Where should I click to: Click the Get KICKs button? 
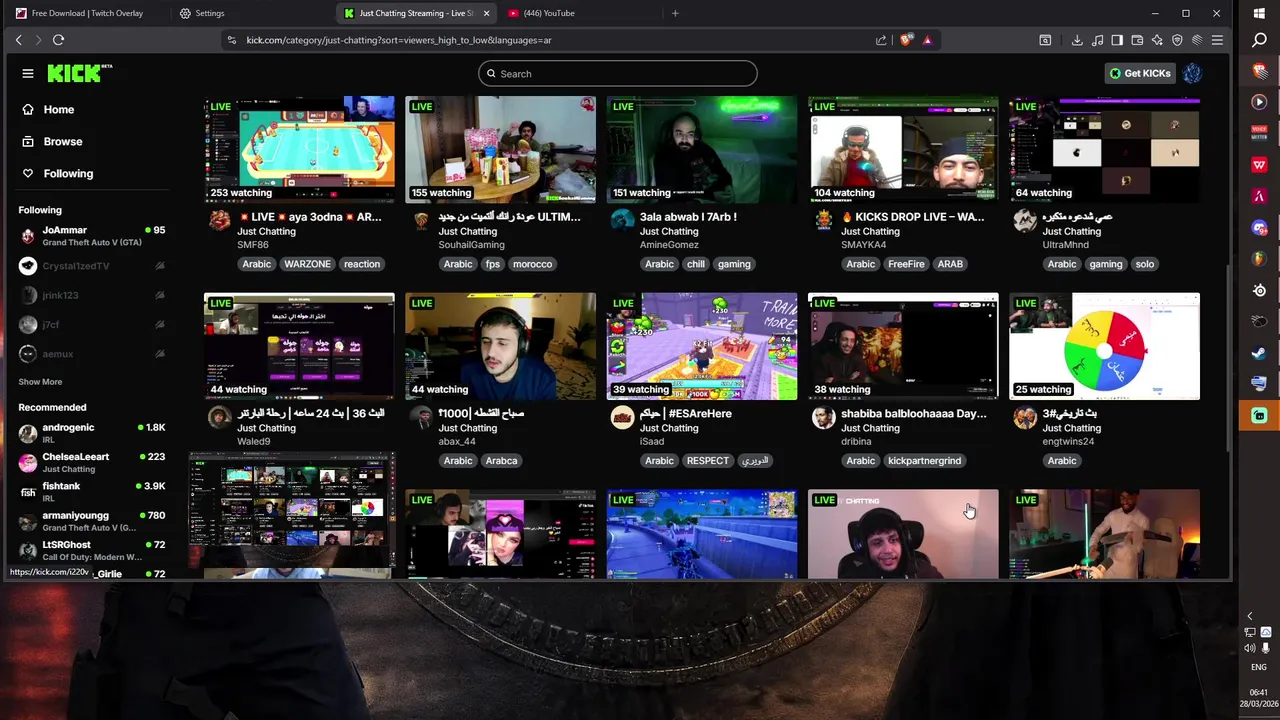[x=1140, y=73]
